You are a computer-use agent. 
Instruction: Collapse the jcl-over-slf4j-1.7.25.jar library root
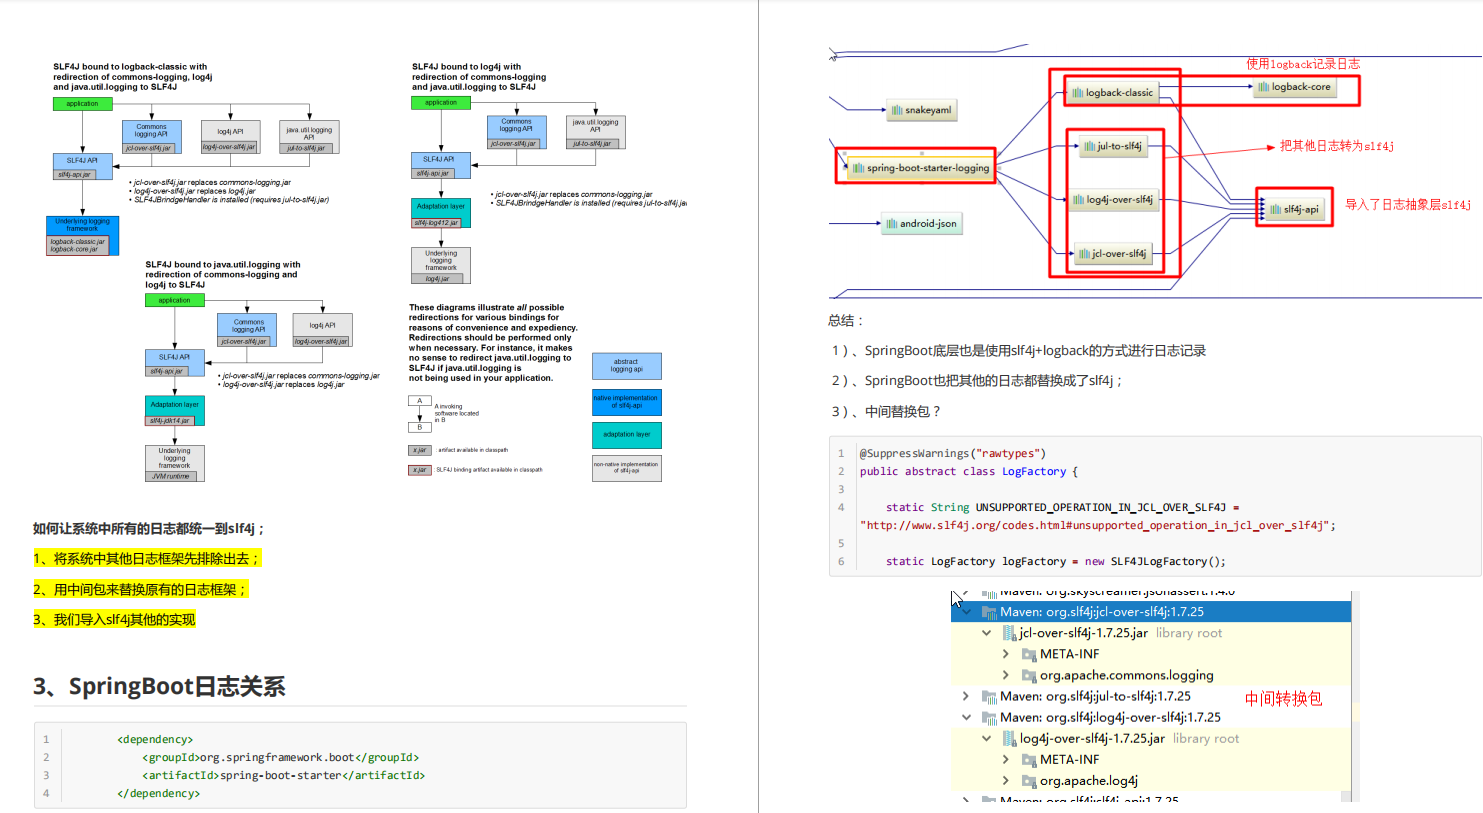point(986,633)
